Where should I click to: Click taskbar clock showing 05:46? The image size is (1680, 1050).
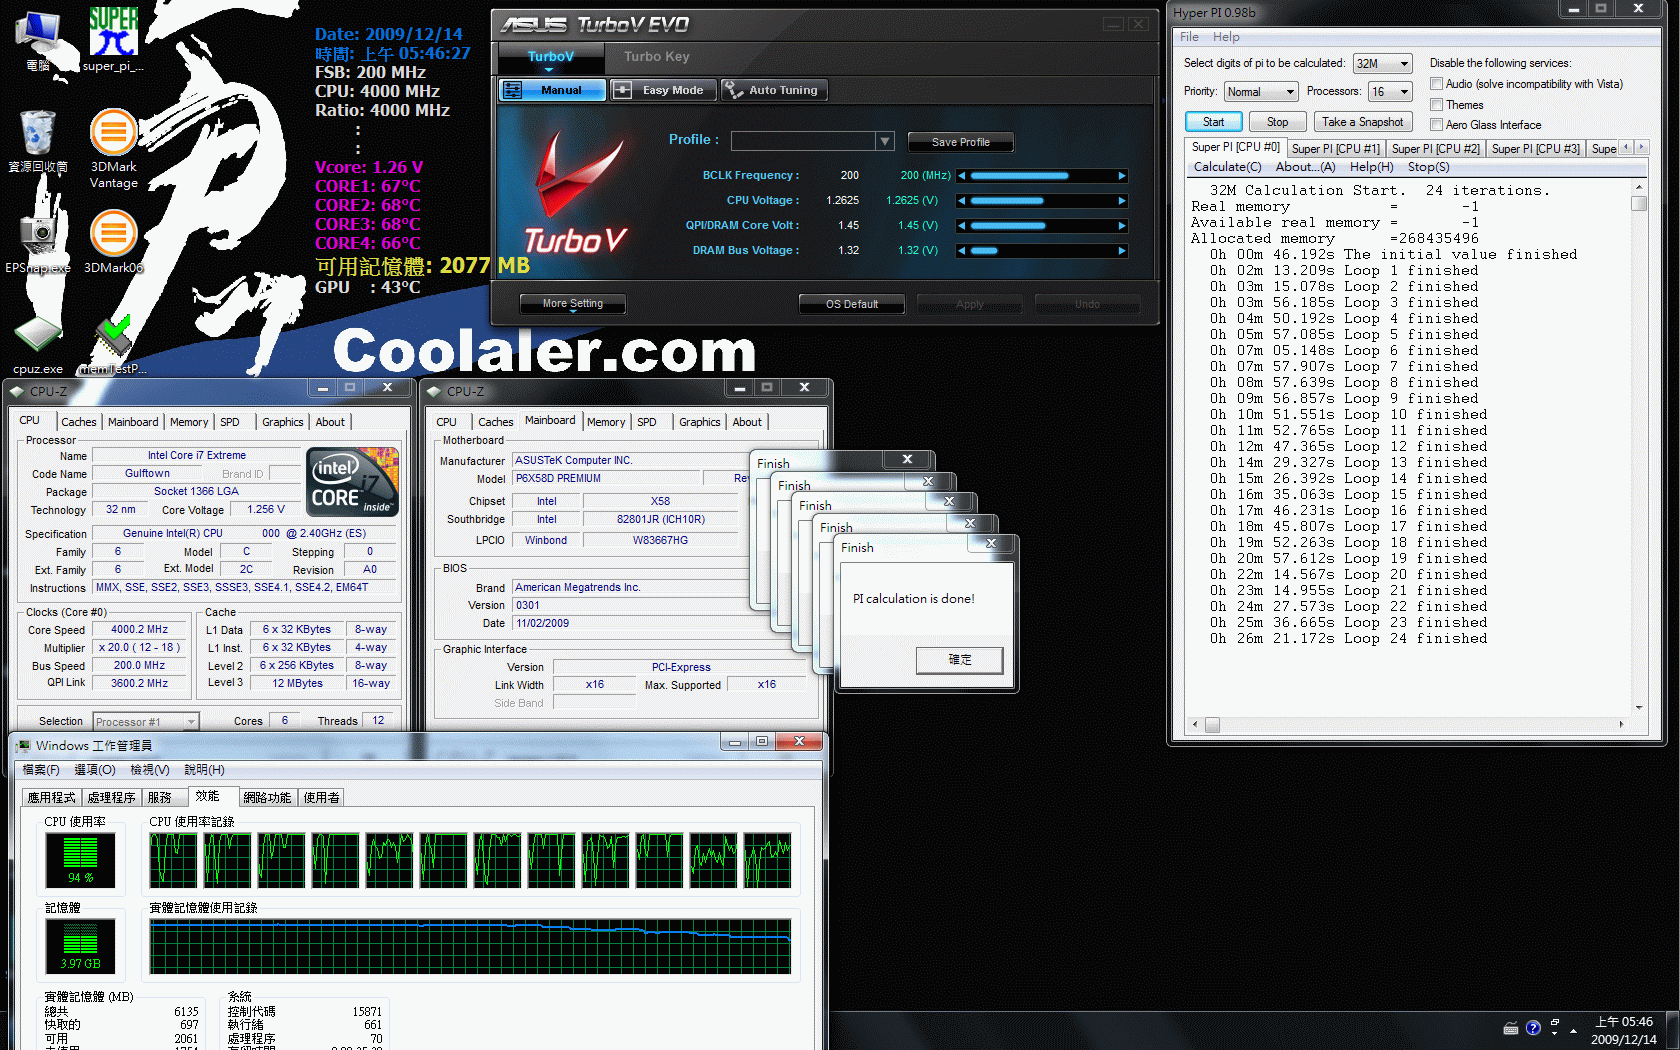[1624, 1030]
